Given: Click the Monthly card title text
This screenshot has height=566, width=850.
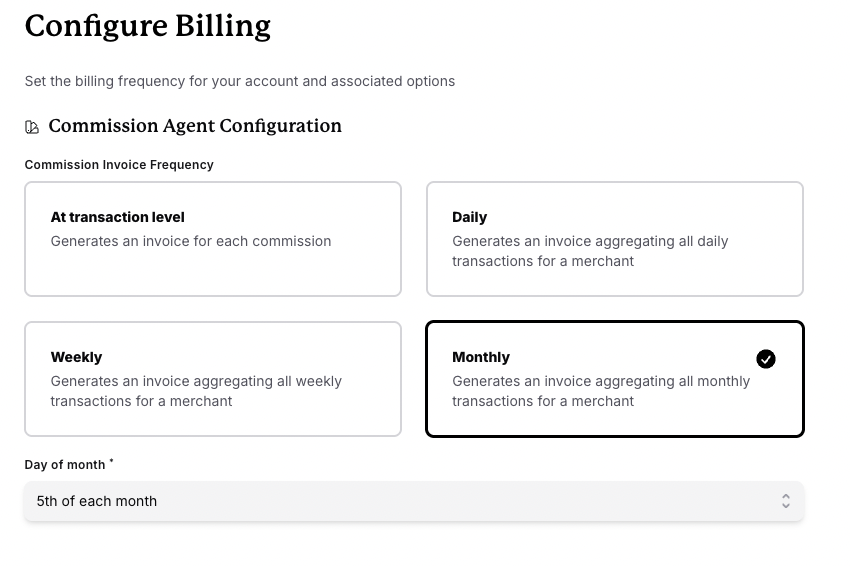Looking at the screenshot, I should click(x=480, y=357).
